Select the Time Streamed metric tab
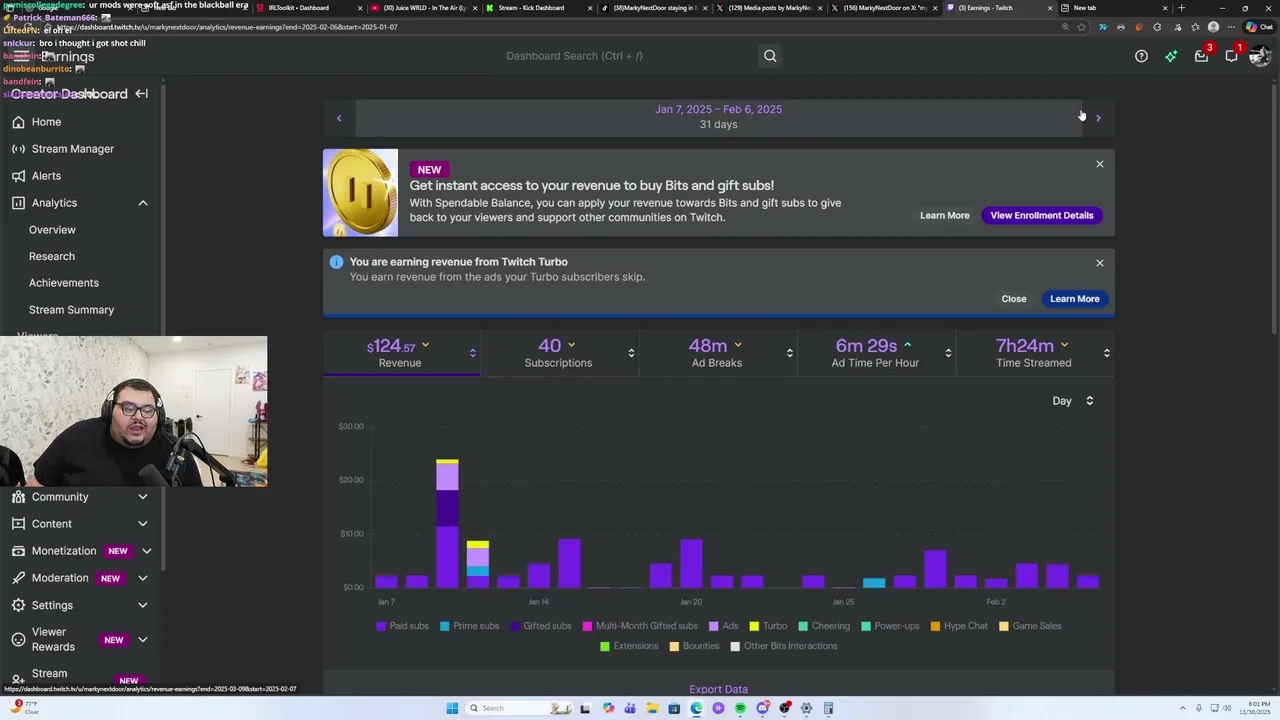 (1035, 353)
